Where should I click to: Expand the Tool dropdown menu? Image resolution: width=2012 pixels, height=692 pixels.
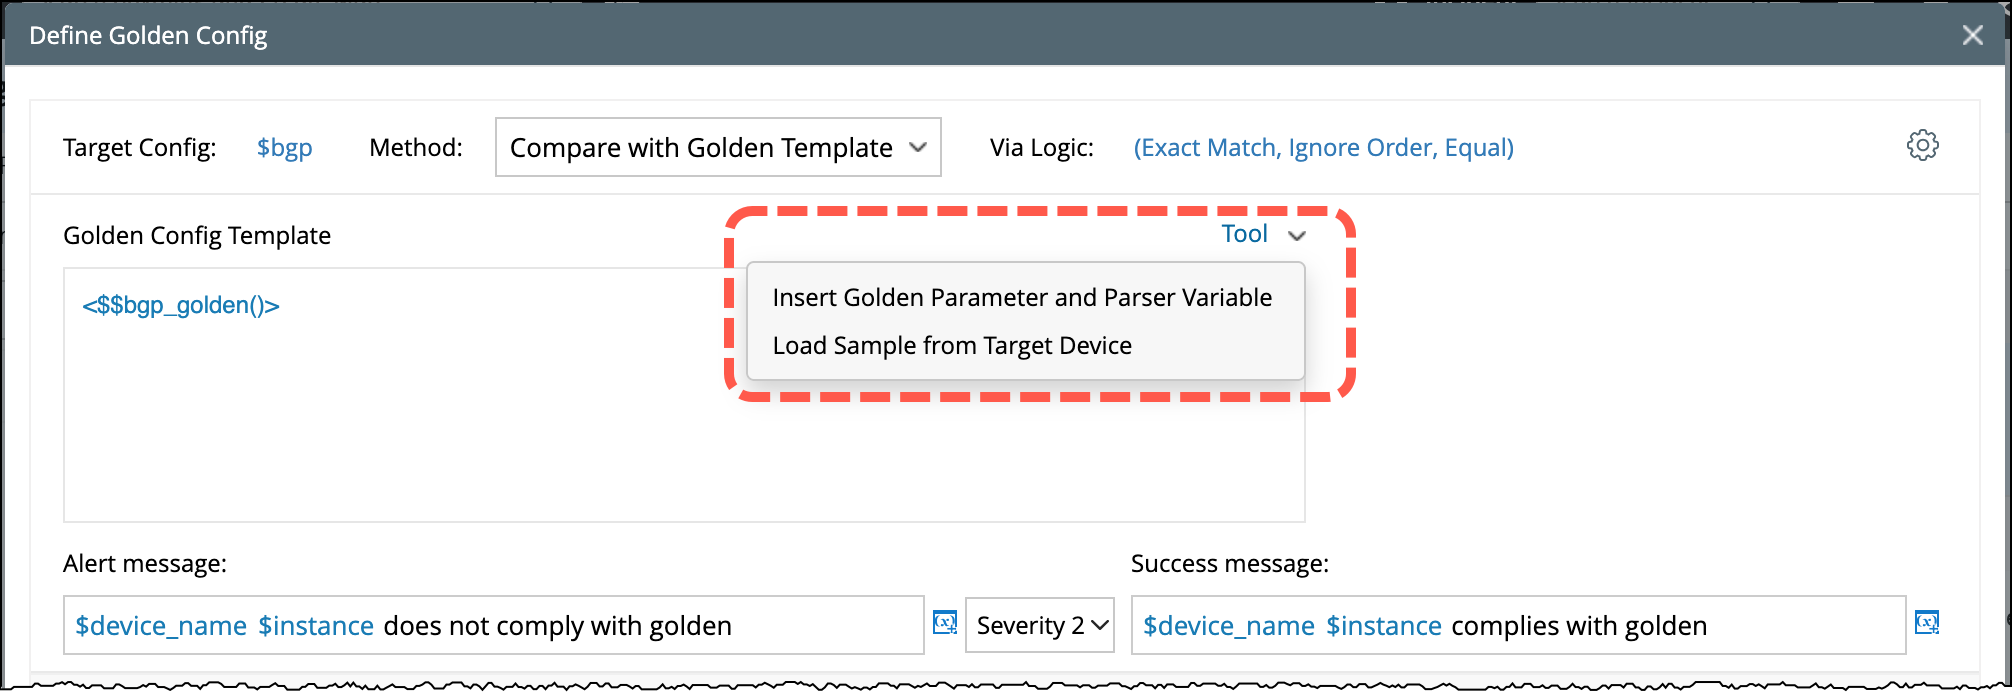tap(1263, 235)
